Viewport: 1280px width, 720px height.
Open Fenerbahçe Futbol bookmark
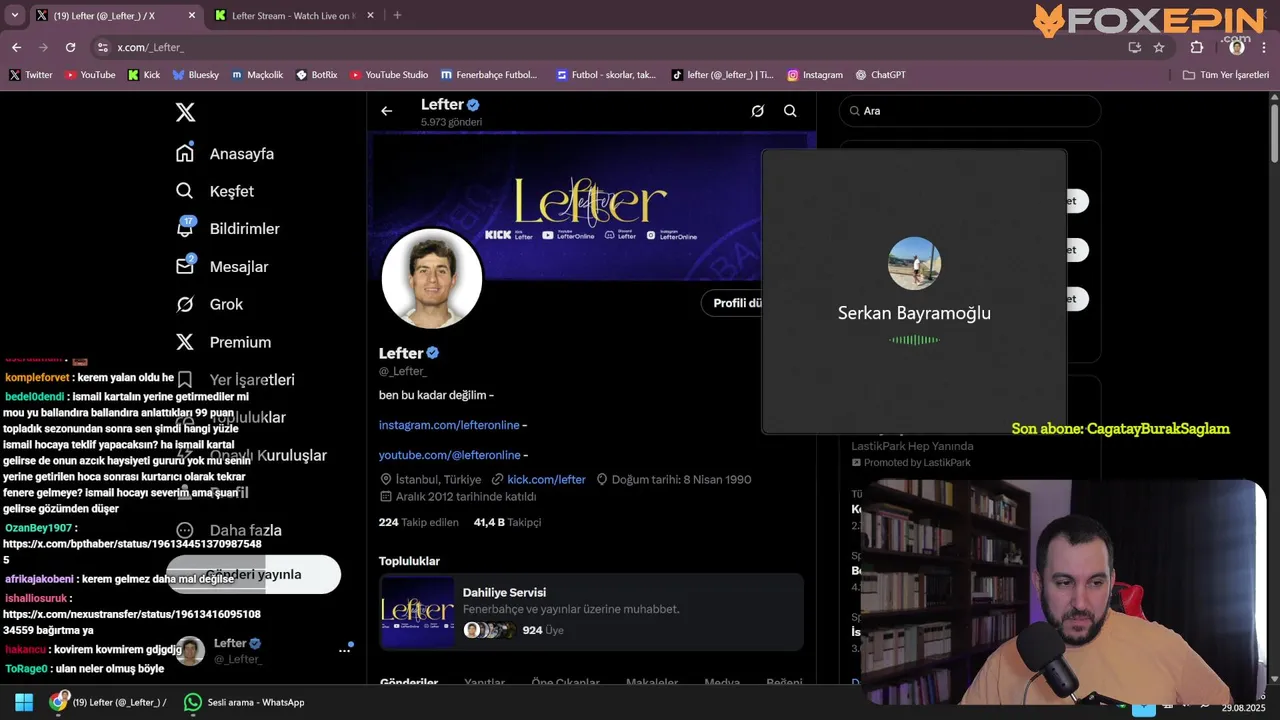[x=490, y=75]
